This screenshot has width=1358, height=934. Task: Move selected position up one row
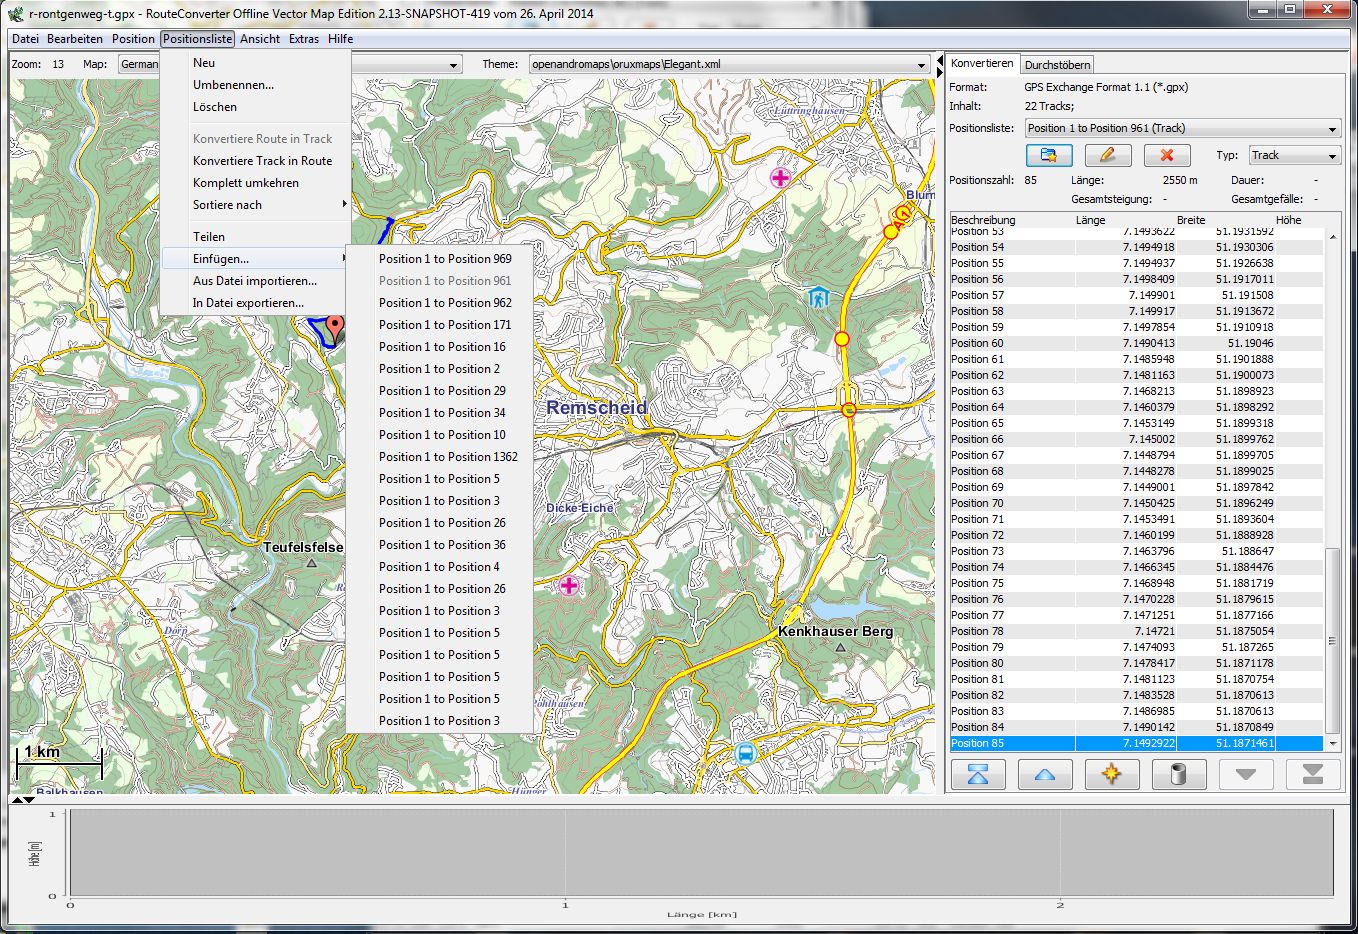[x=1044, y=774]
